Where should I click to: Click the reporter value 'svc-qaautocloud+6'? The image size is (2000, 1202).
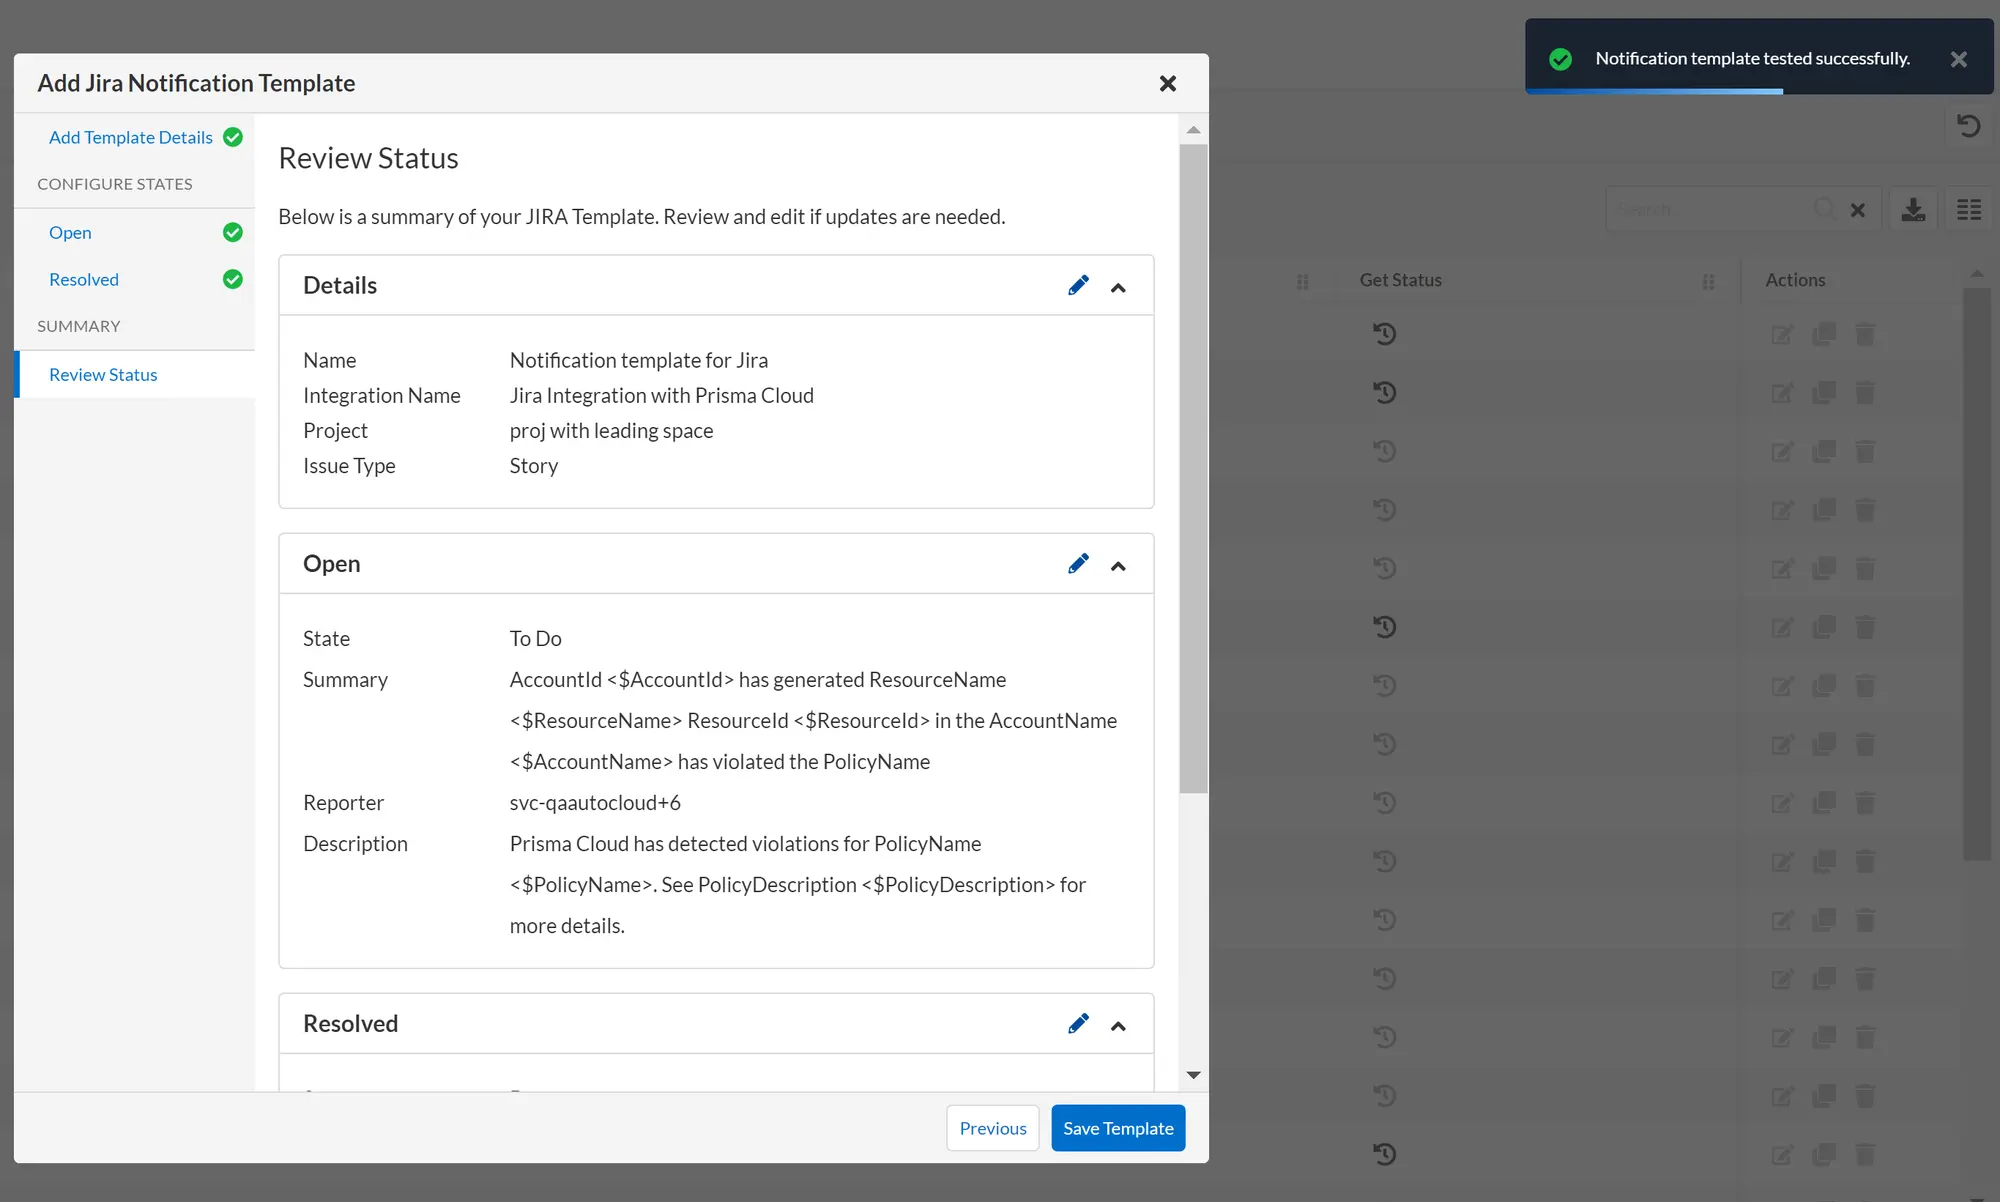pyautogui.click(x=595, y=803)
